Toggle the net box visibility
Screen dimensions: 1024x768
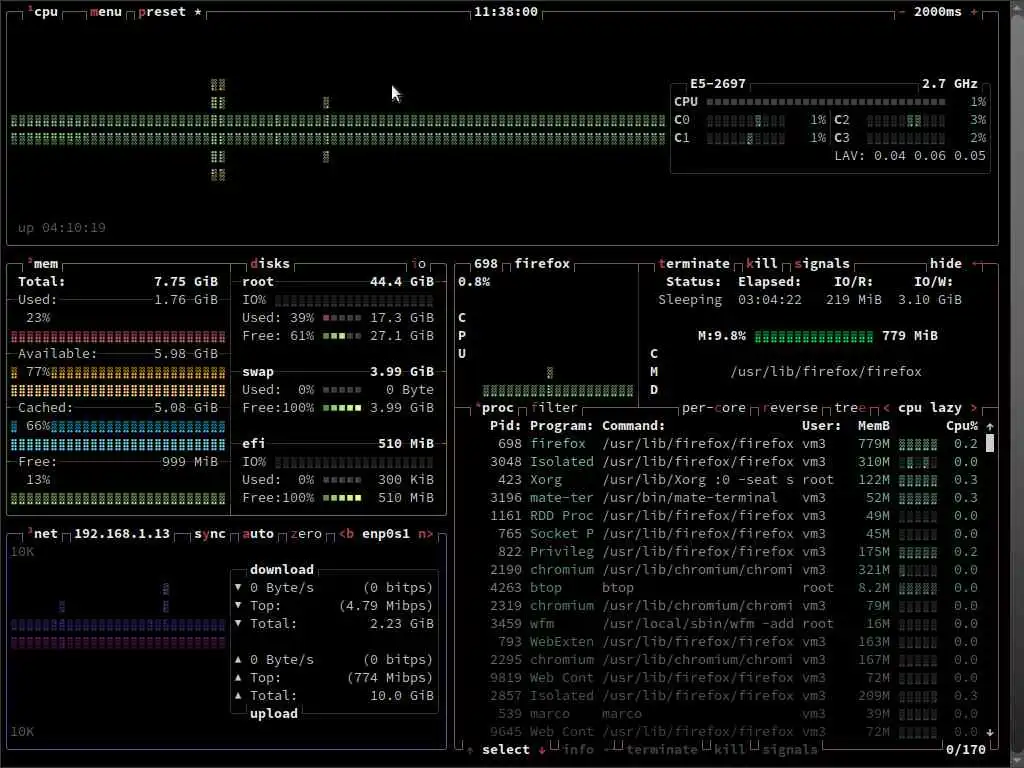click(43, 534)
